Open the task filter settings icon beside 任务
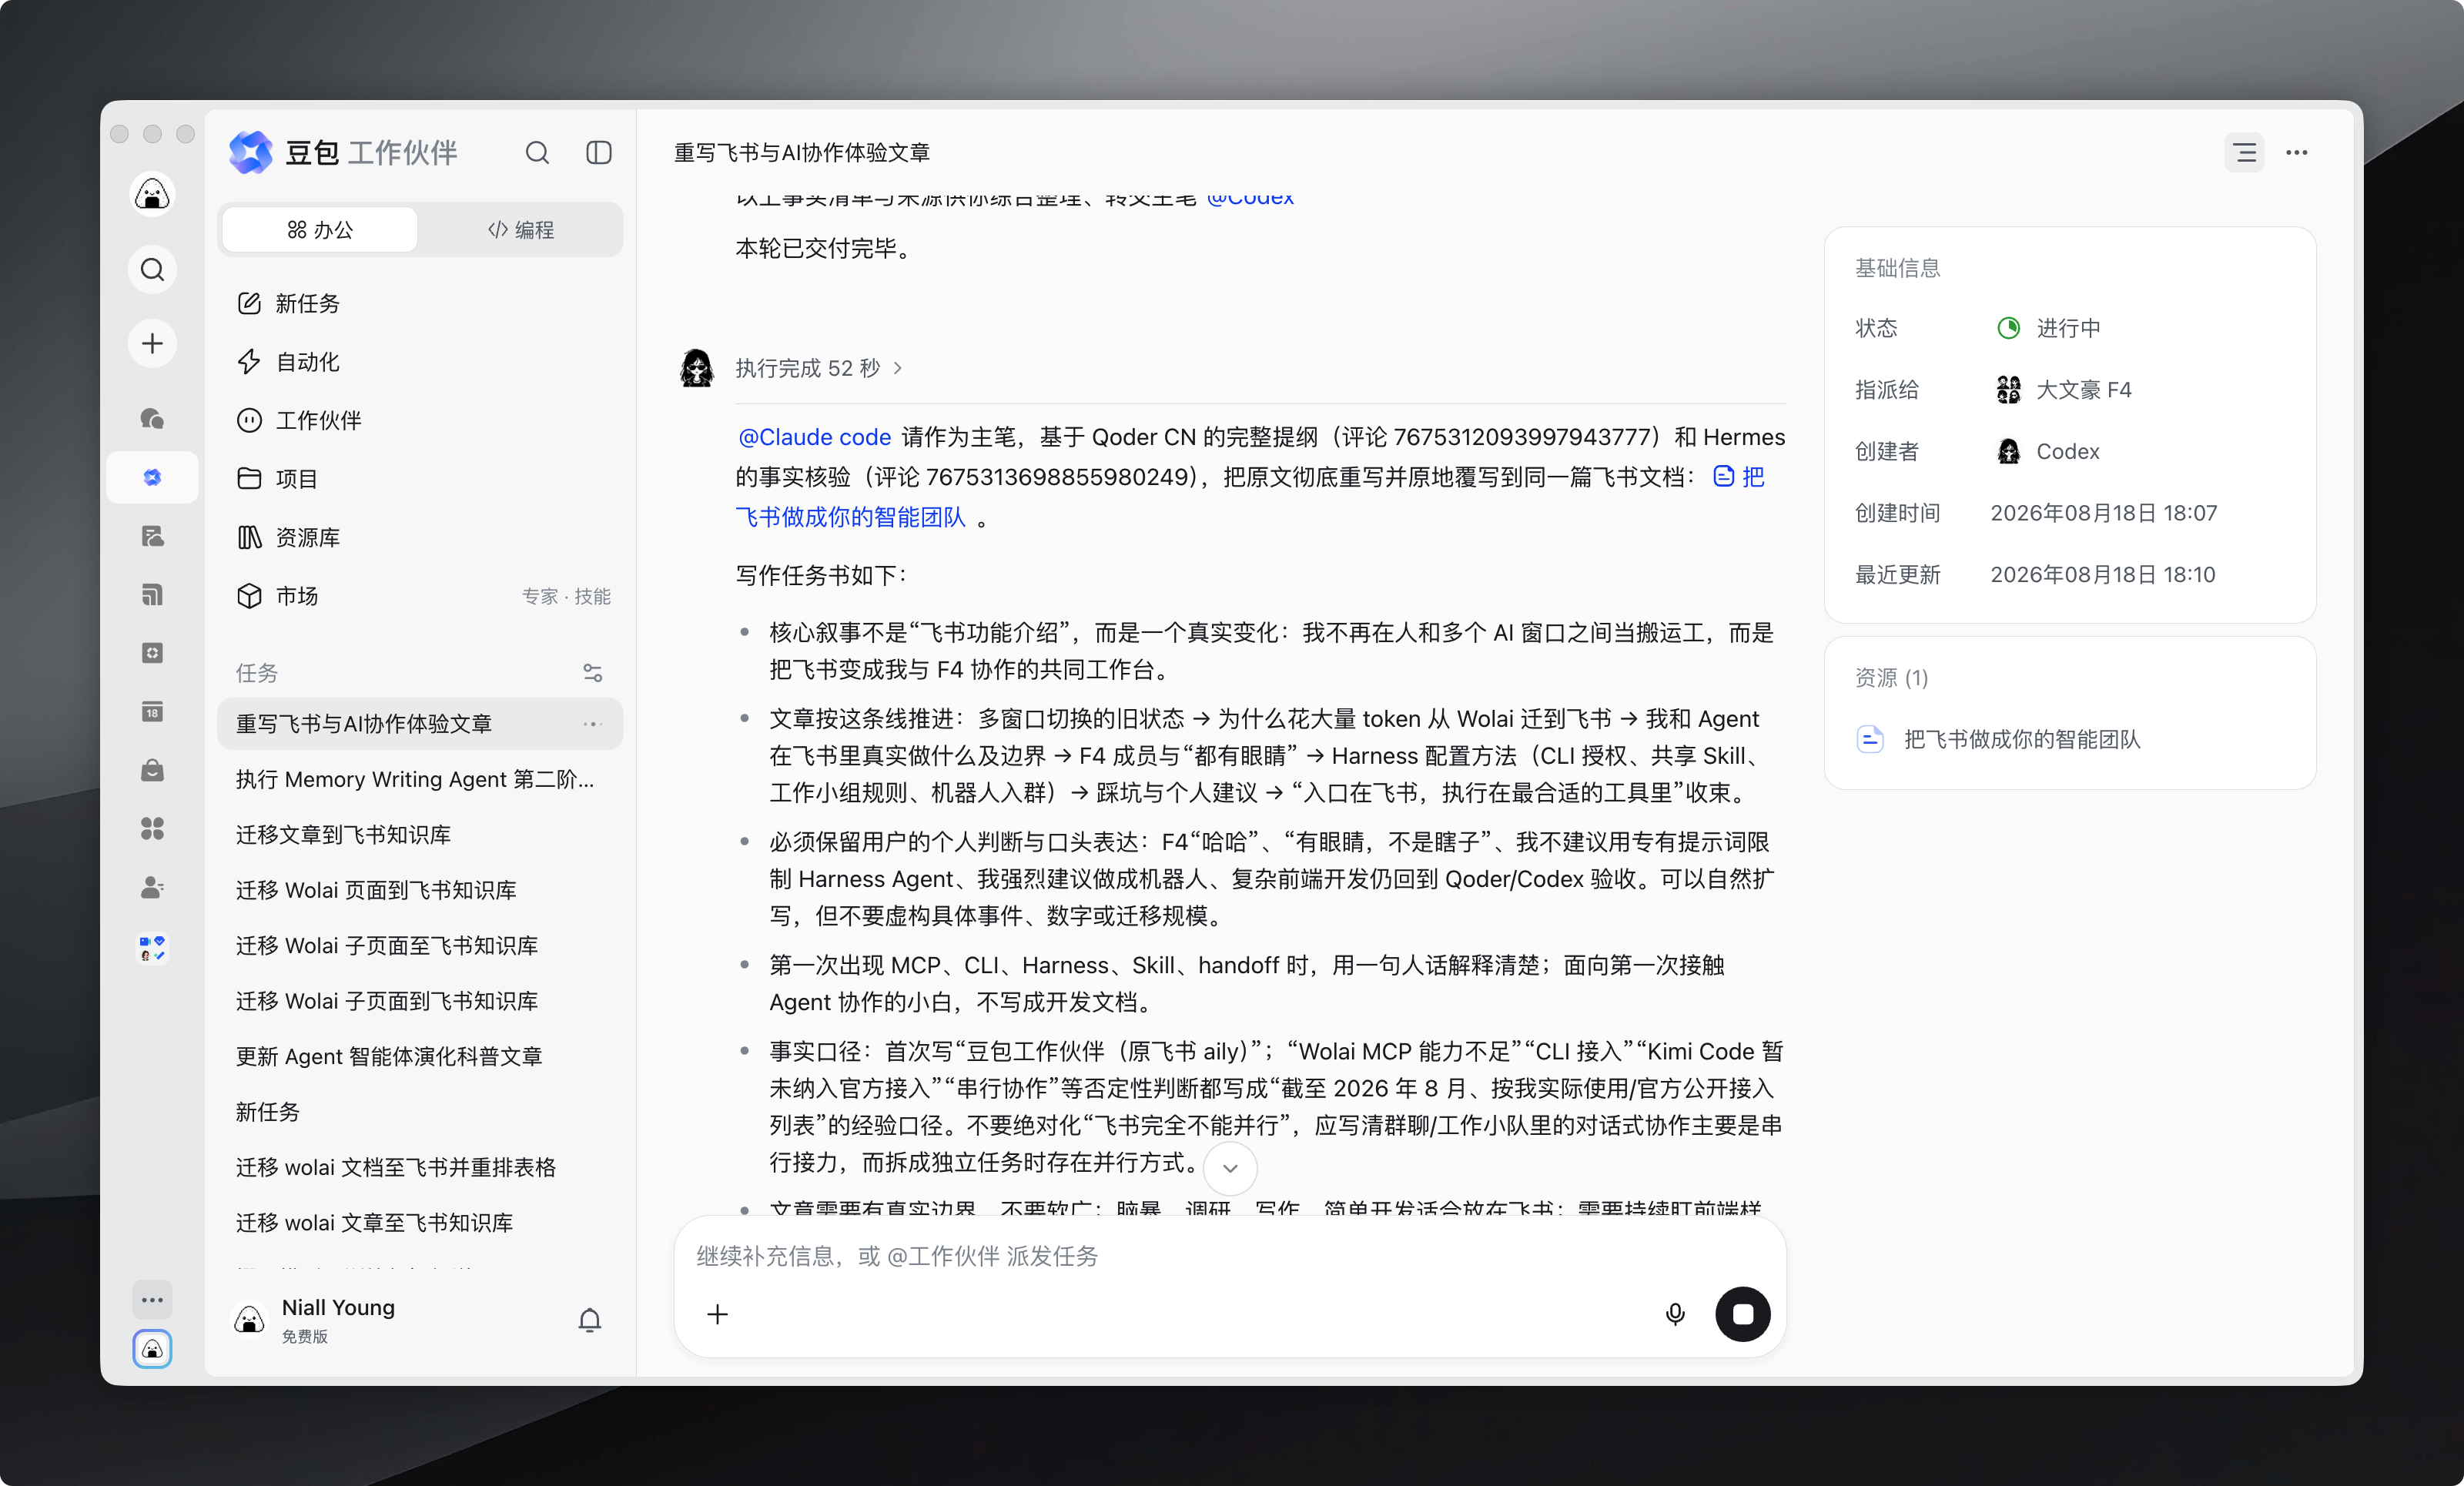Image resolution: width=2464 pixels, height=1486 pixels. pyautogui.click(x=592, y=672)
